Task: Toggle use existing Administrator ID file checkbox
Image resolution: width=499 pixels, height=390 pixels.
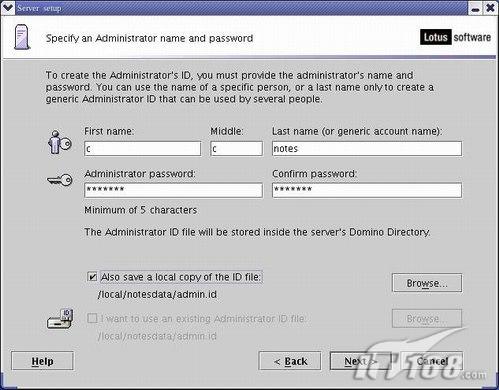Action: click(92, 318)
